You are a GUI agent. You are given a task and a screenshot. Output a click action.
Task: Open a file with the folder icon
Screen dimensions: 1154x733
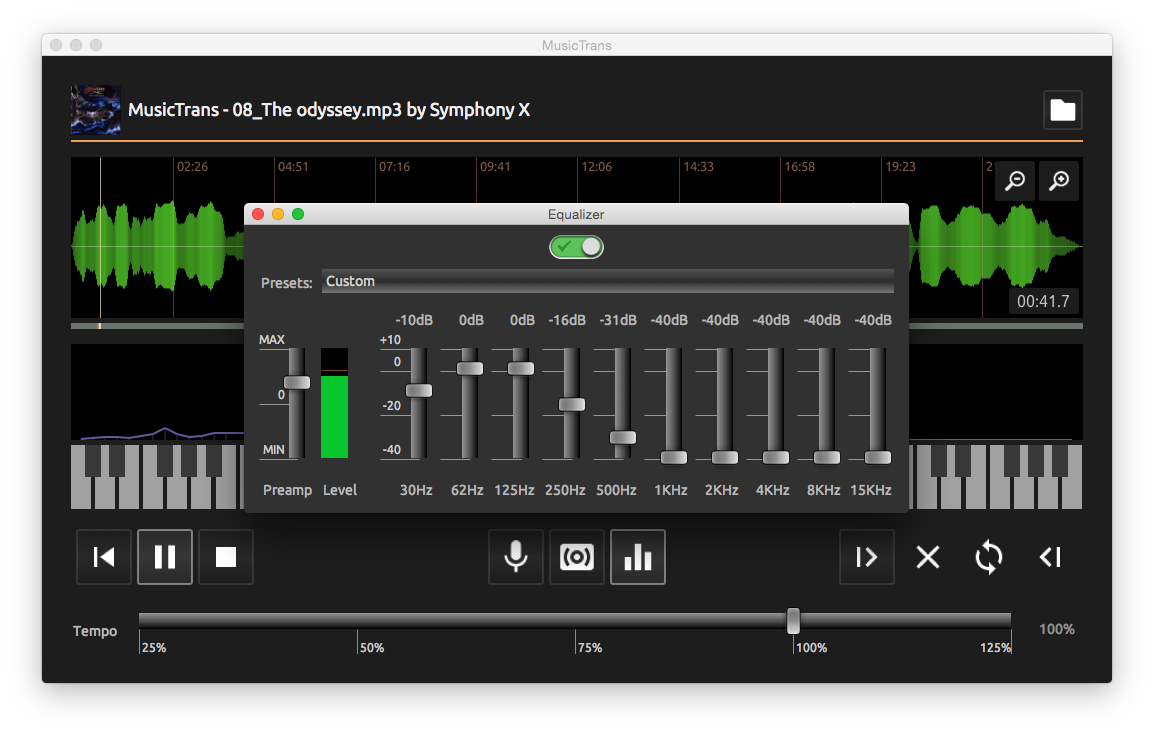point(1062,110)
